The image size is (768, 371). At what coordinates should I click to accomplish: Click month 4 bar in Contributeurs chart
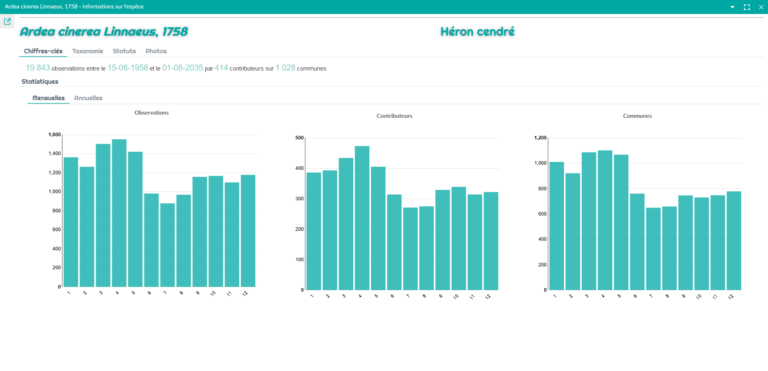tap(362, 218)
